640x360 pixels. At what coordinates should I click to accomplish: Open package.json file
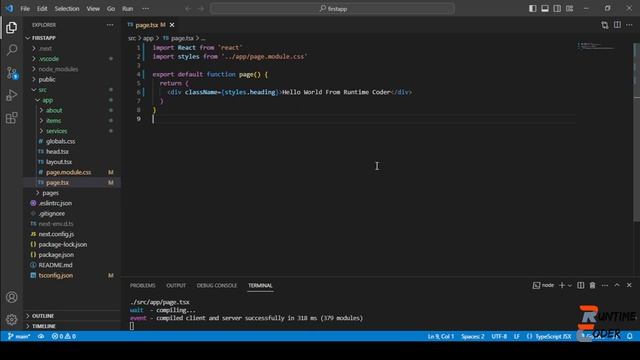[x=72, y=255]
